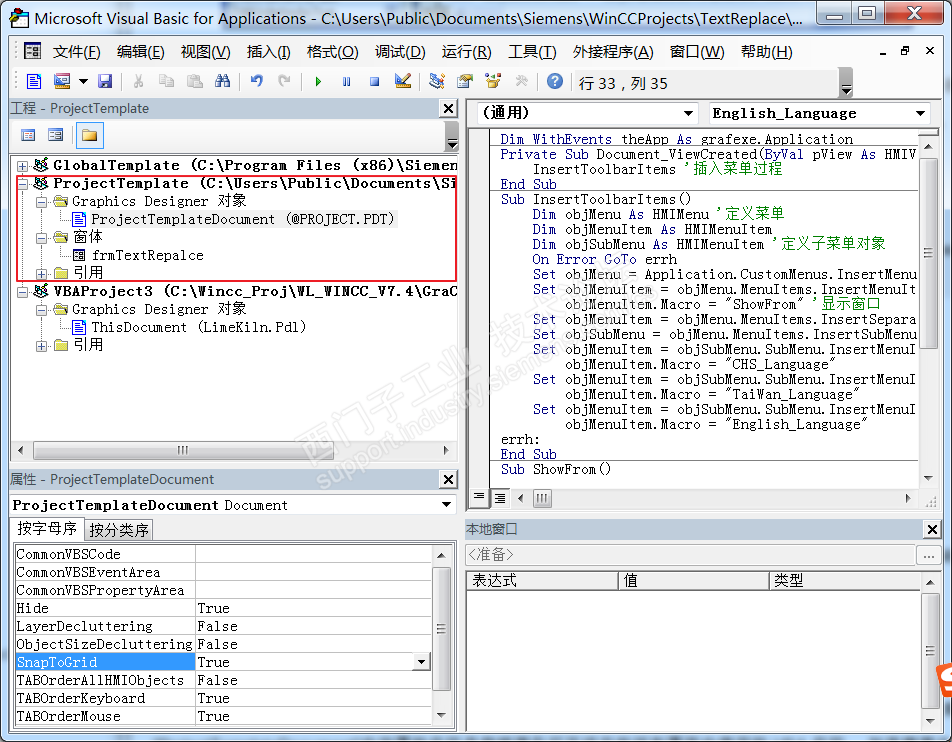Click the blue Help question mark icon
This screenshot has height=742, width=952.
(555, 82)
